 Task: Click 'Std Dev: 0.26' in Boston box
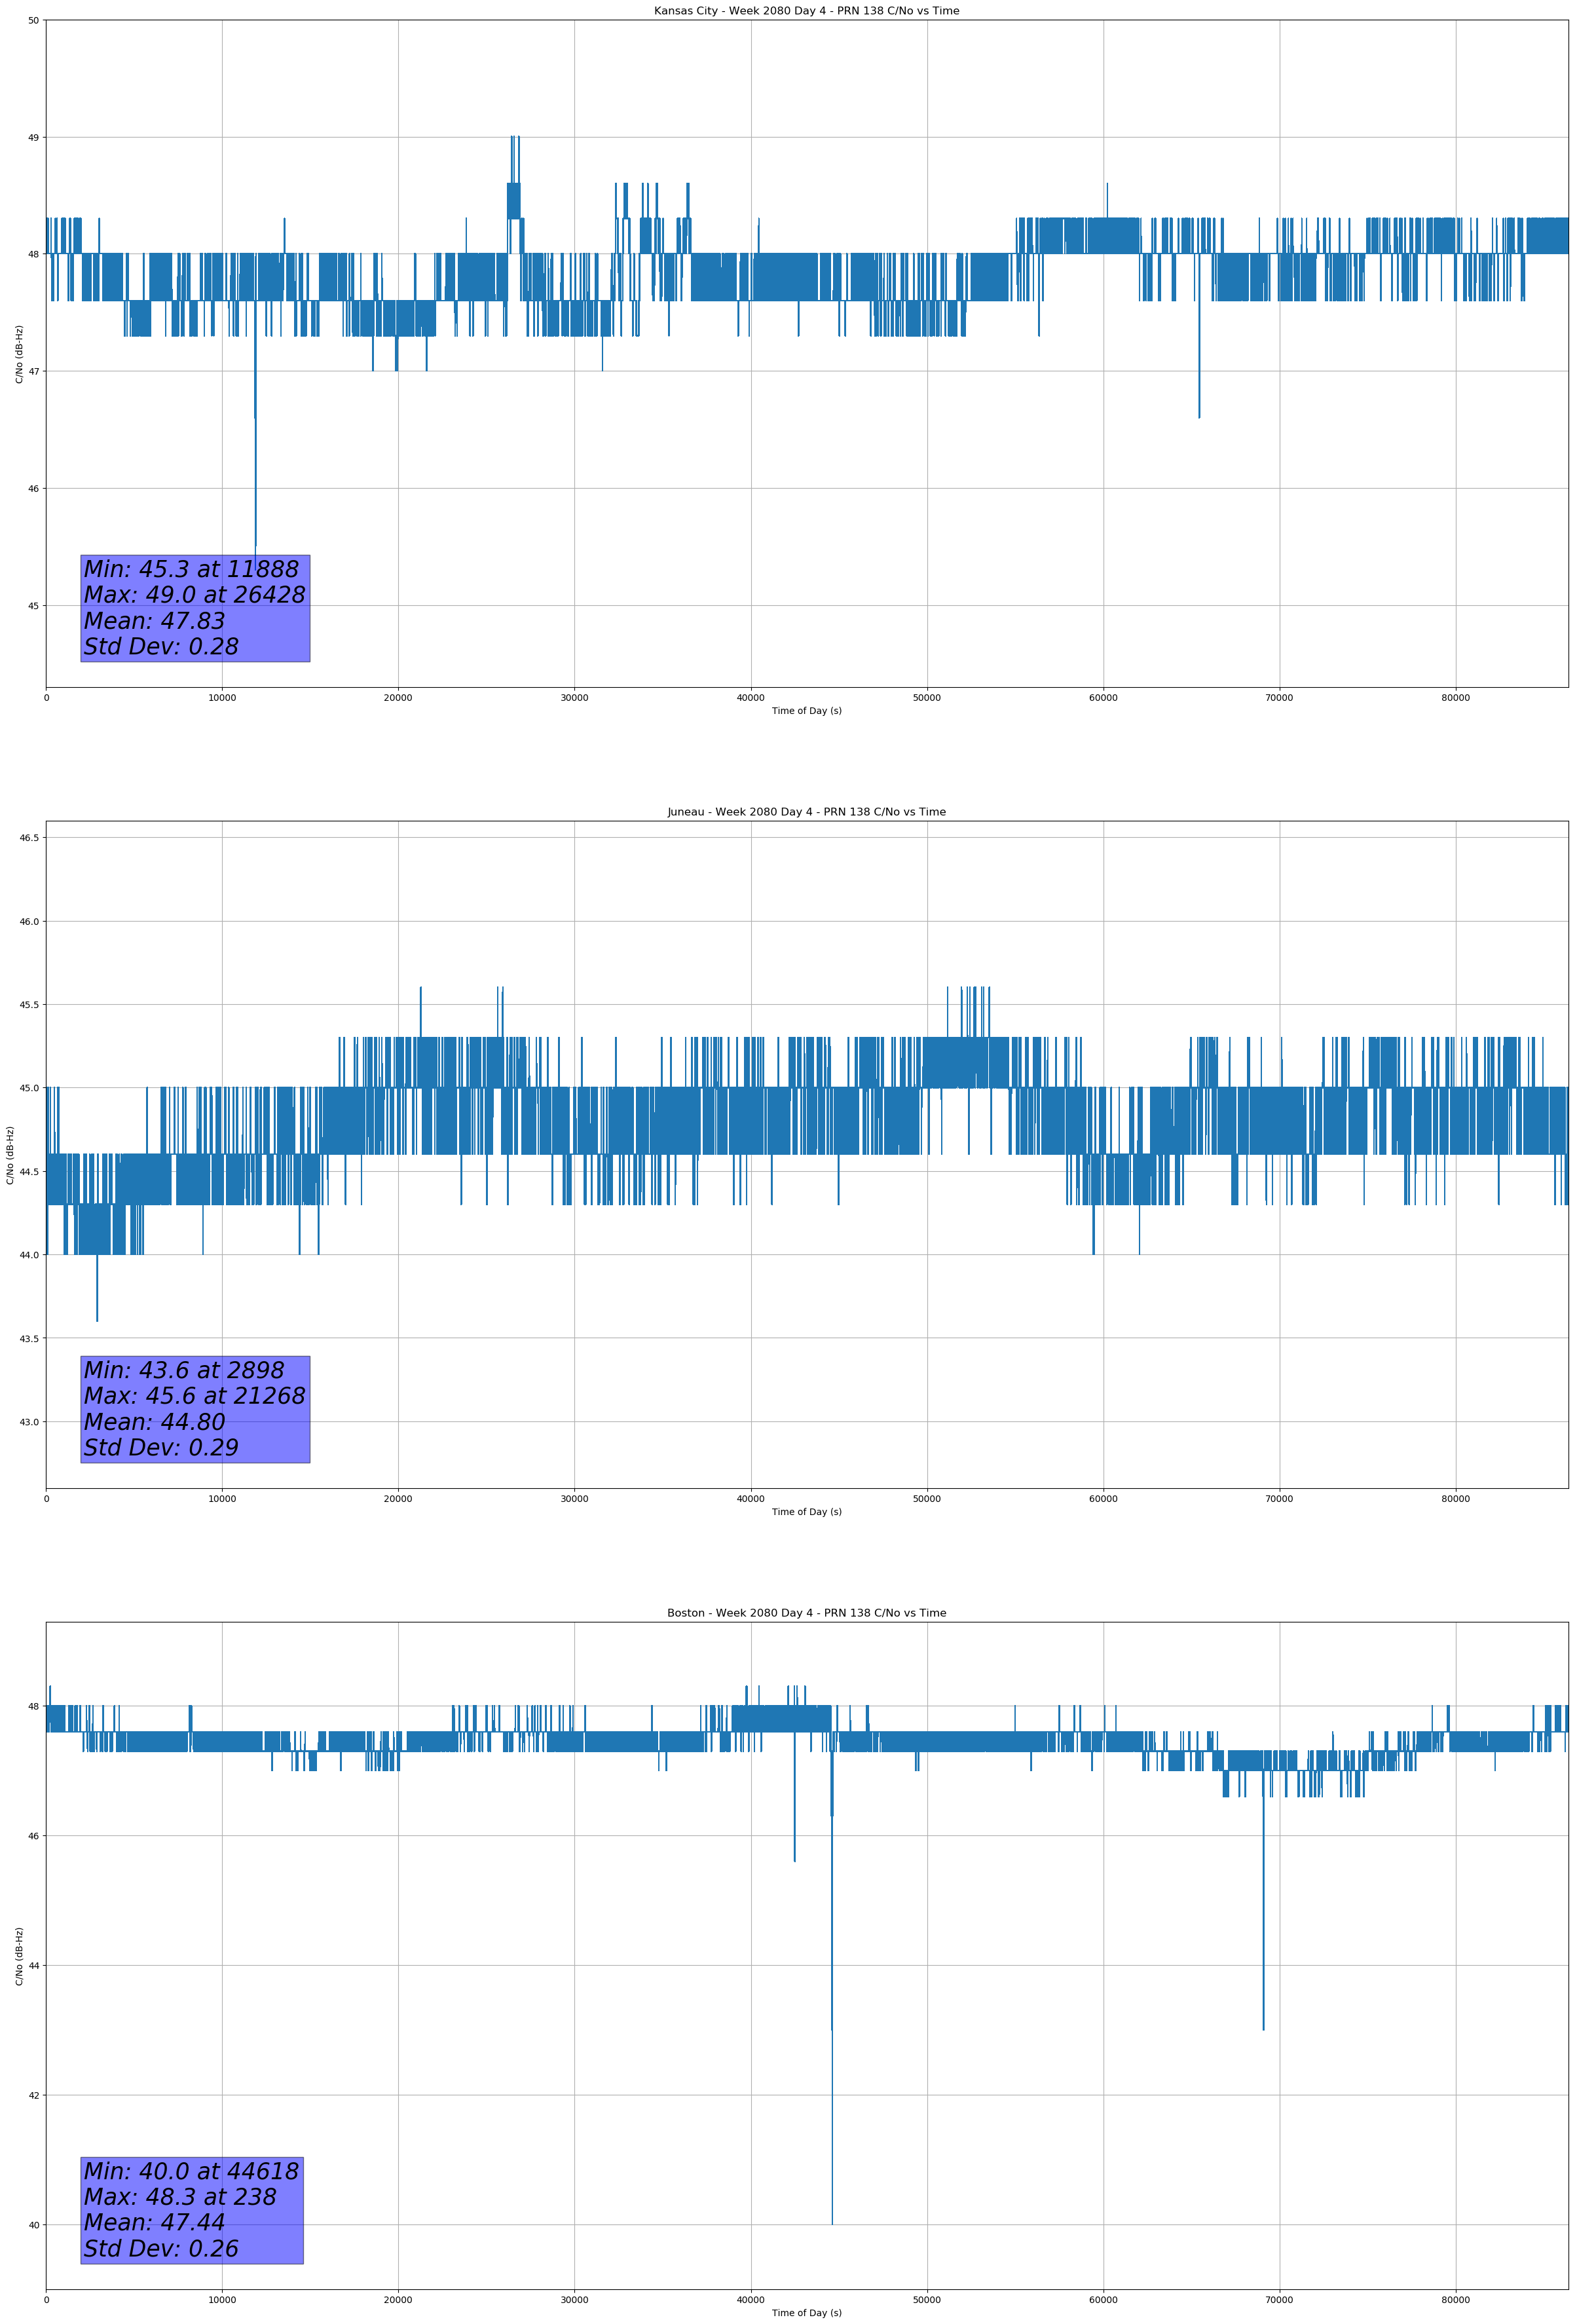coord(161,2249)
